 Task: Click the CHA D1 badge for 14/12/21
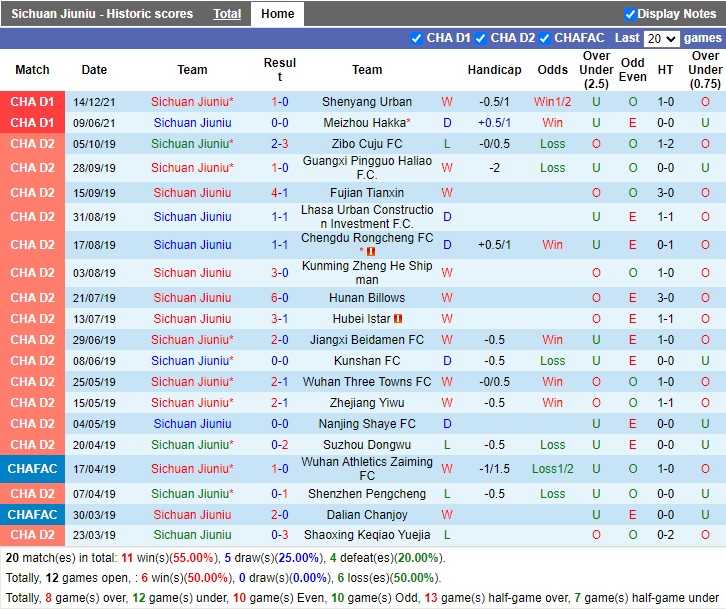[32, 102]
